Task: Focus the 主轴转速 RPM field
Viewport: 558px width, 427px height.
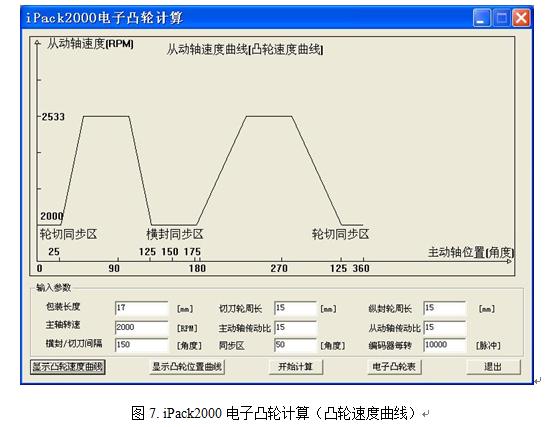Action: (142, 327)
